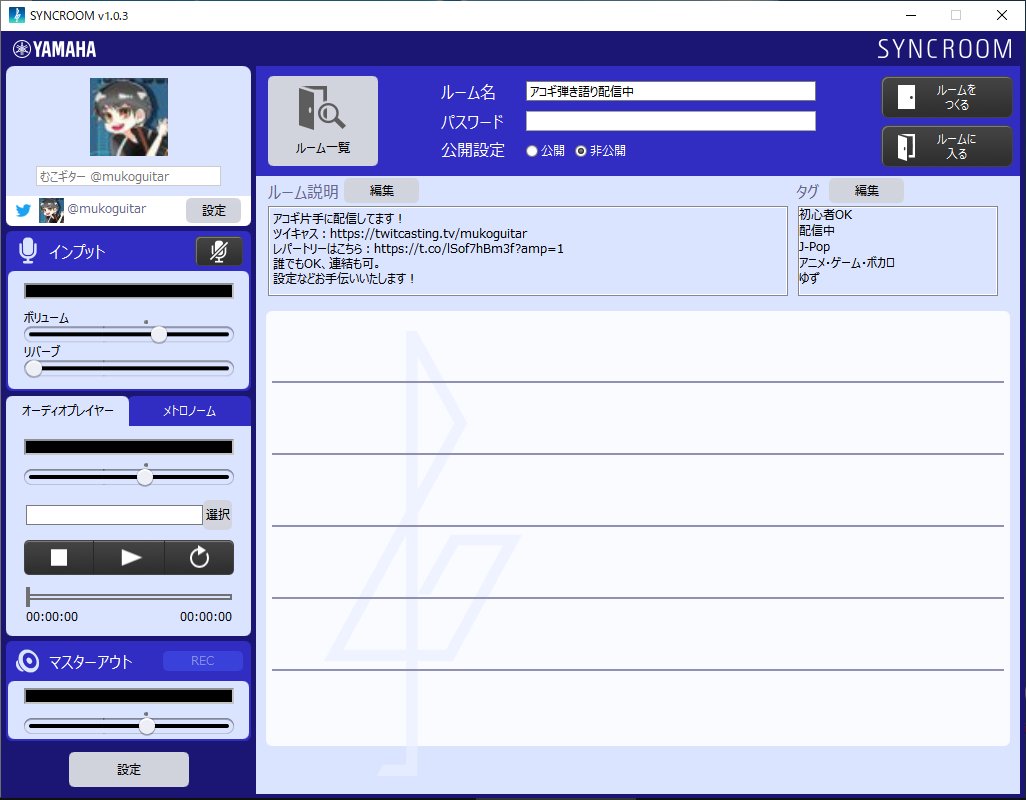Image resolution: width=1026 pixels, height=800 pixels.
Task: Click the room name input field
Action: pos(671,92)
